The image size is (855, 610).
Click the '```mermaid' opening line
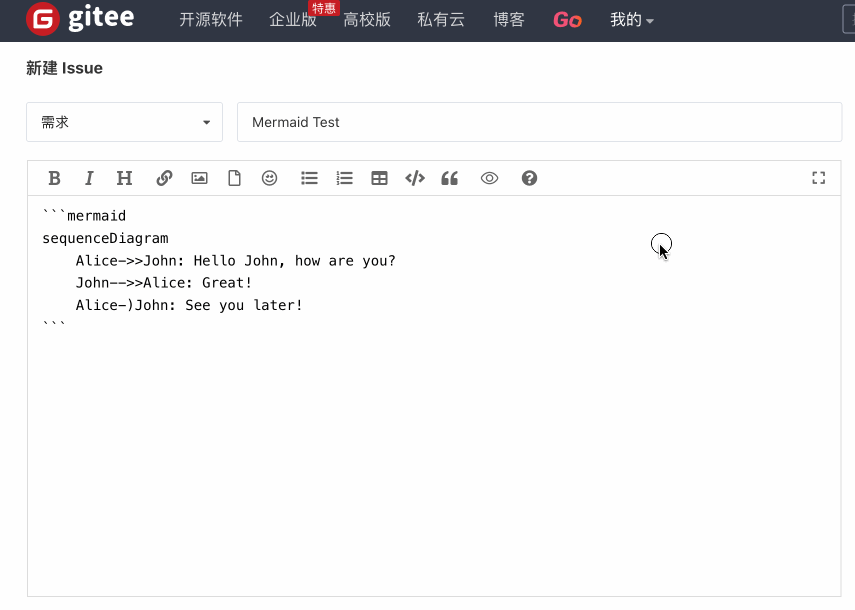pyautogui.click(x=84, y=216)
